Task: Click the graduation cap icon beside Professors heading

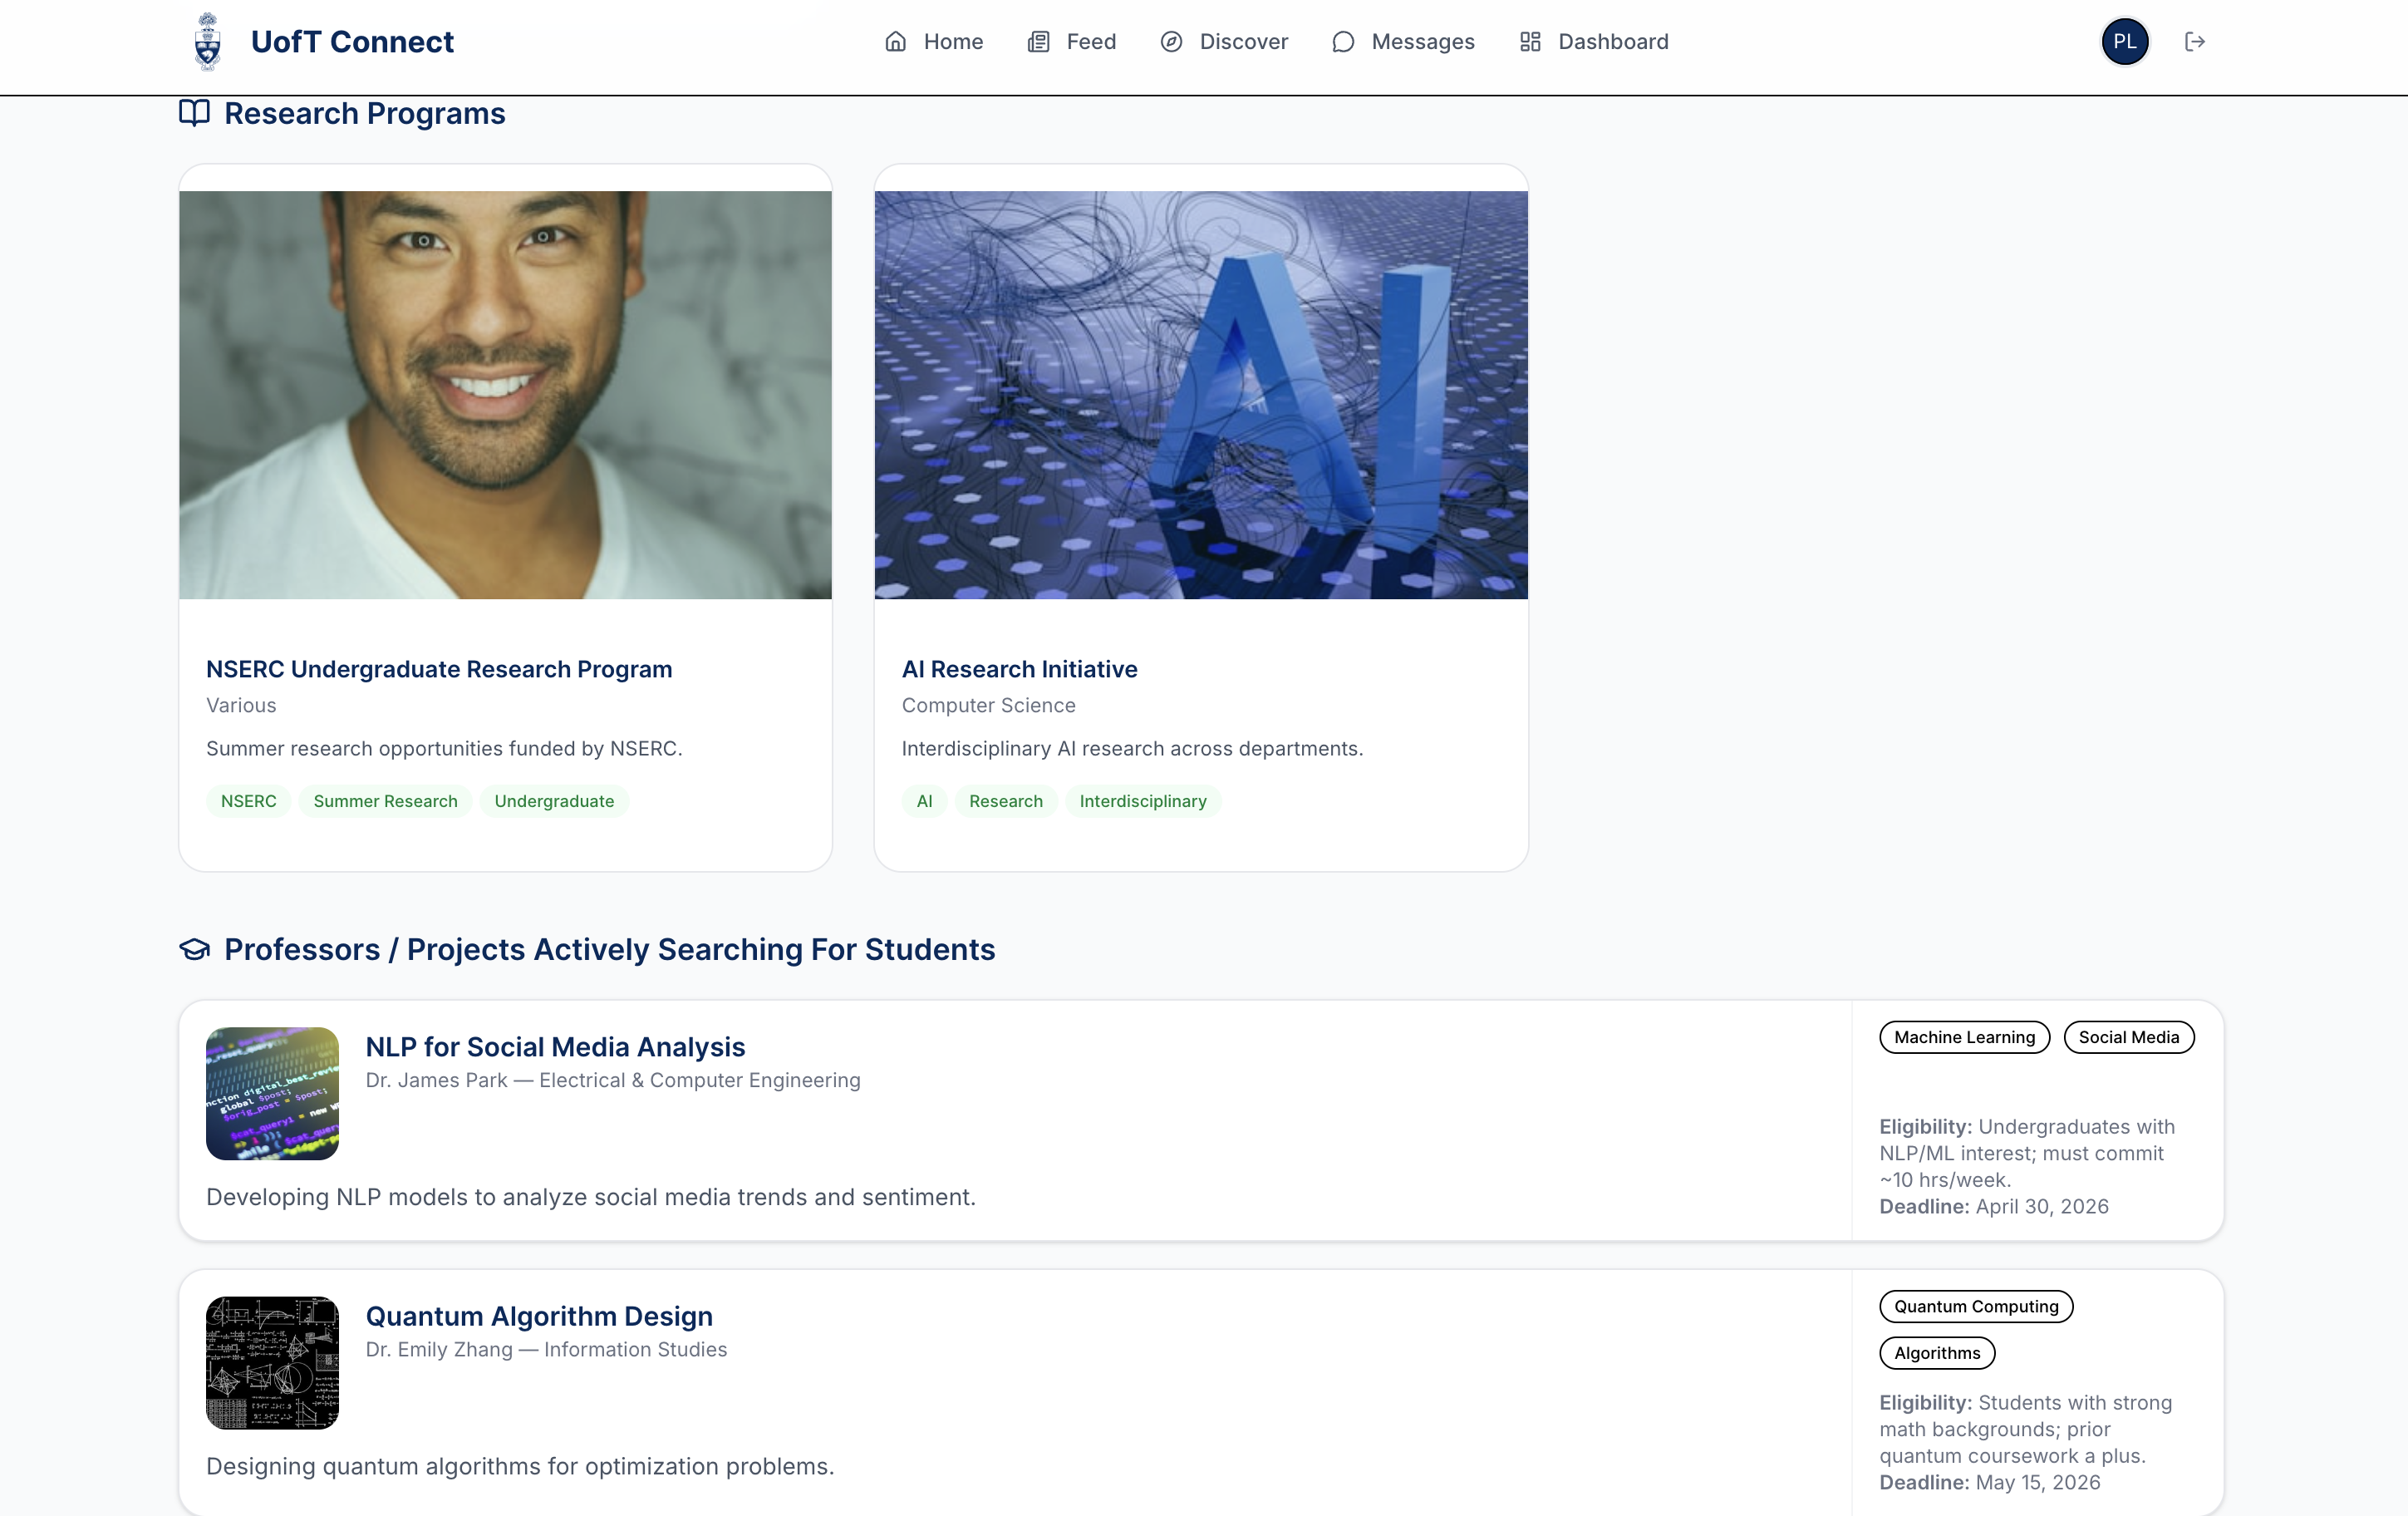Action: [x=194, y=949]
